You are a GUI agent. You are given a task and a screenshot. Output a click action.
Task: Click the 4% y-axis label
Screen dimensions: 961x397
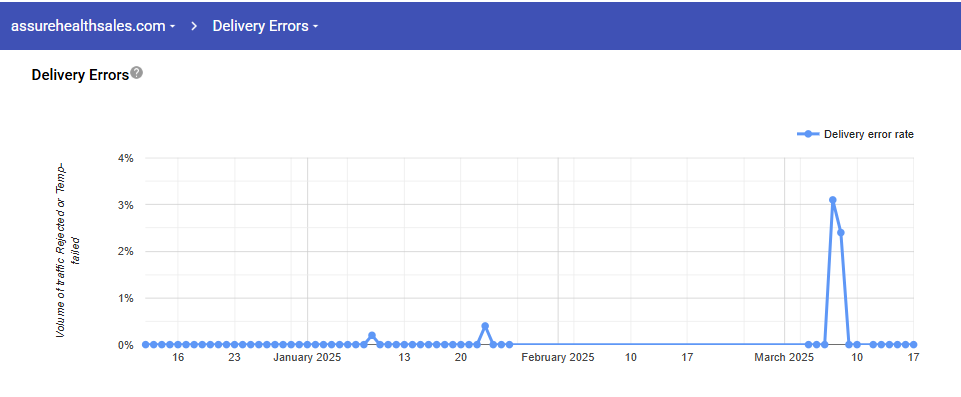pyautogui.click(x=126, y=158)
